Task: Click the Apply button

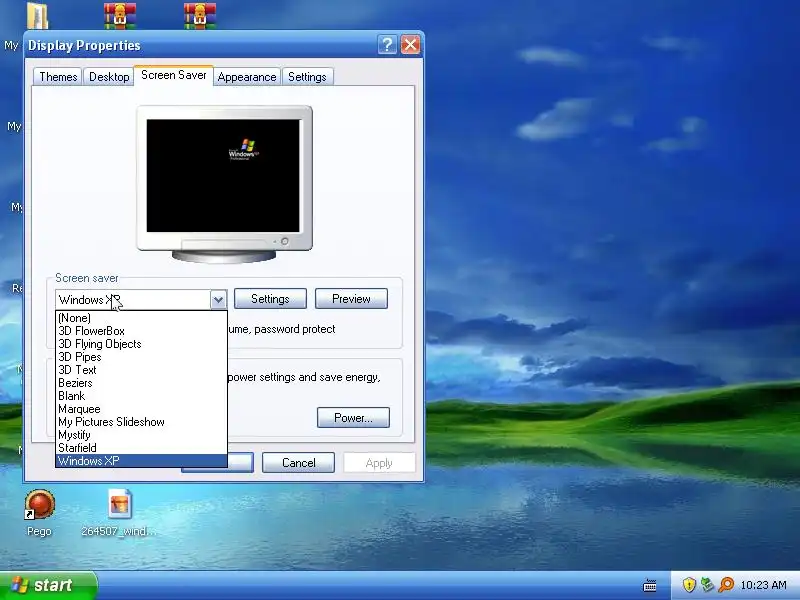Action: [x=379, y=463]
